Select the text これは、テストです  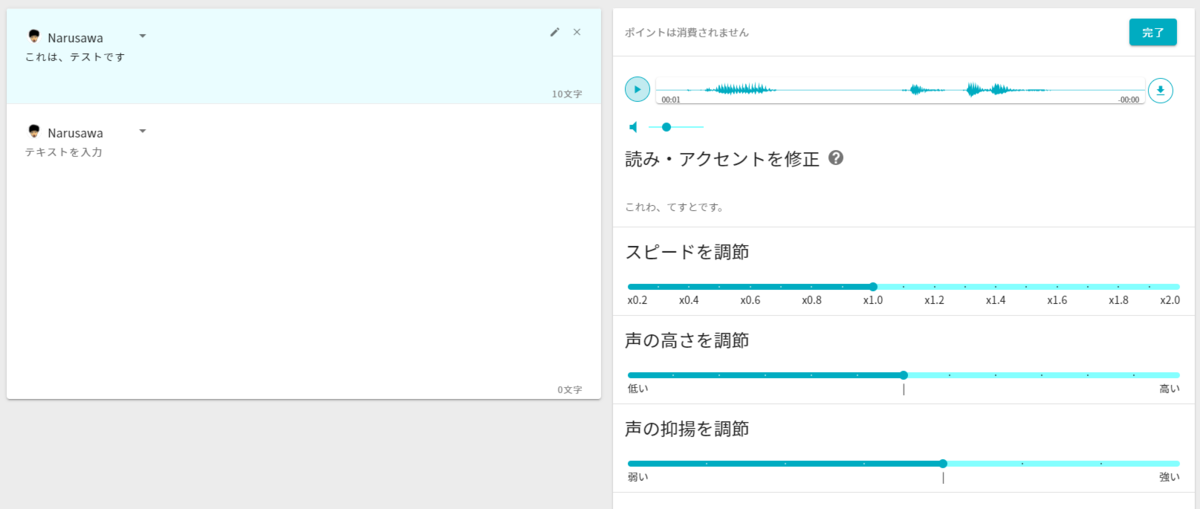[x=74, y=57]
